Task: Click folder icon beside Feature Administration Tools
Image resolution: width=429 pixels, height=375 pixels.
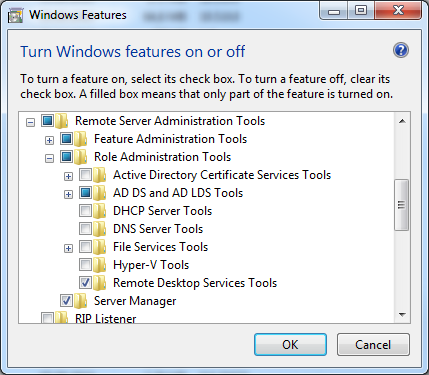Action: pyautogui.click(x=81, y=139)
